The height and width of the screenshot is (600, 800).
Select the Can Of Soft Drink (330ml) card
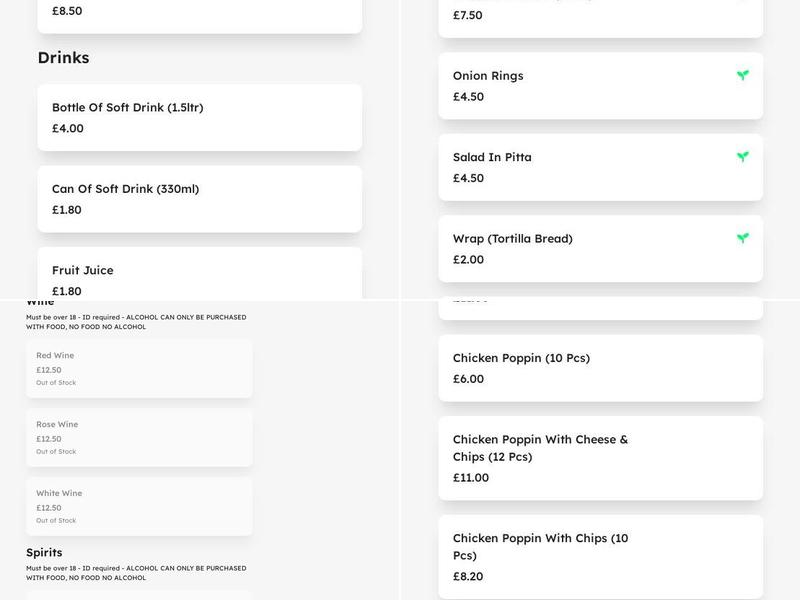click(x=199, y=199)
